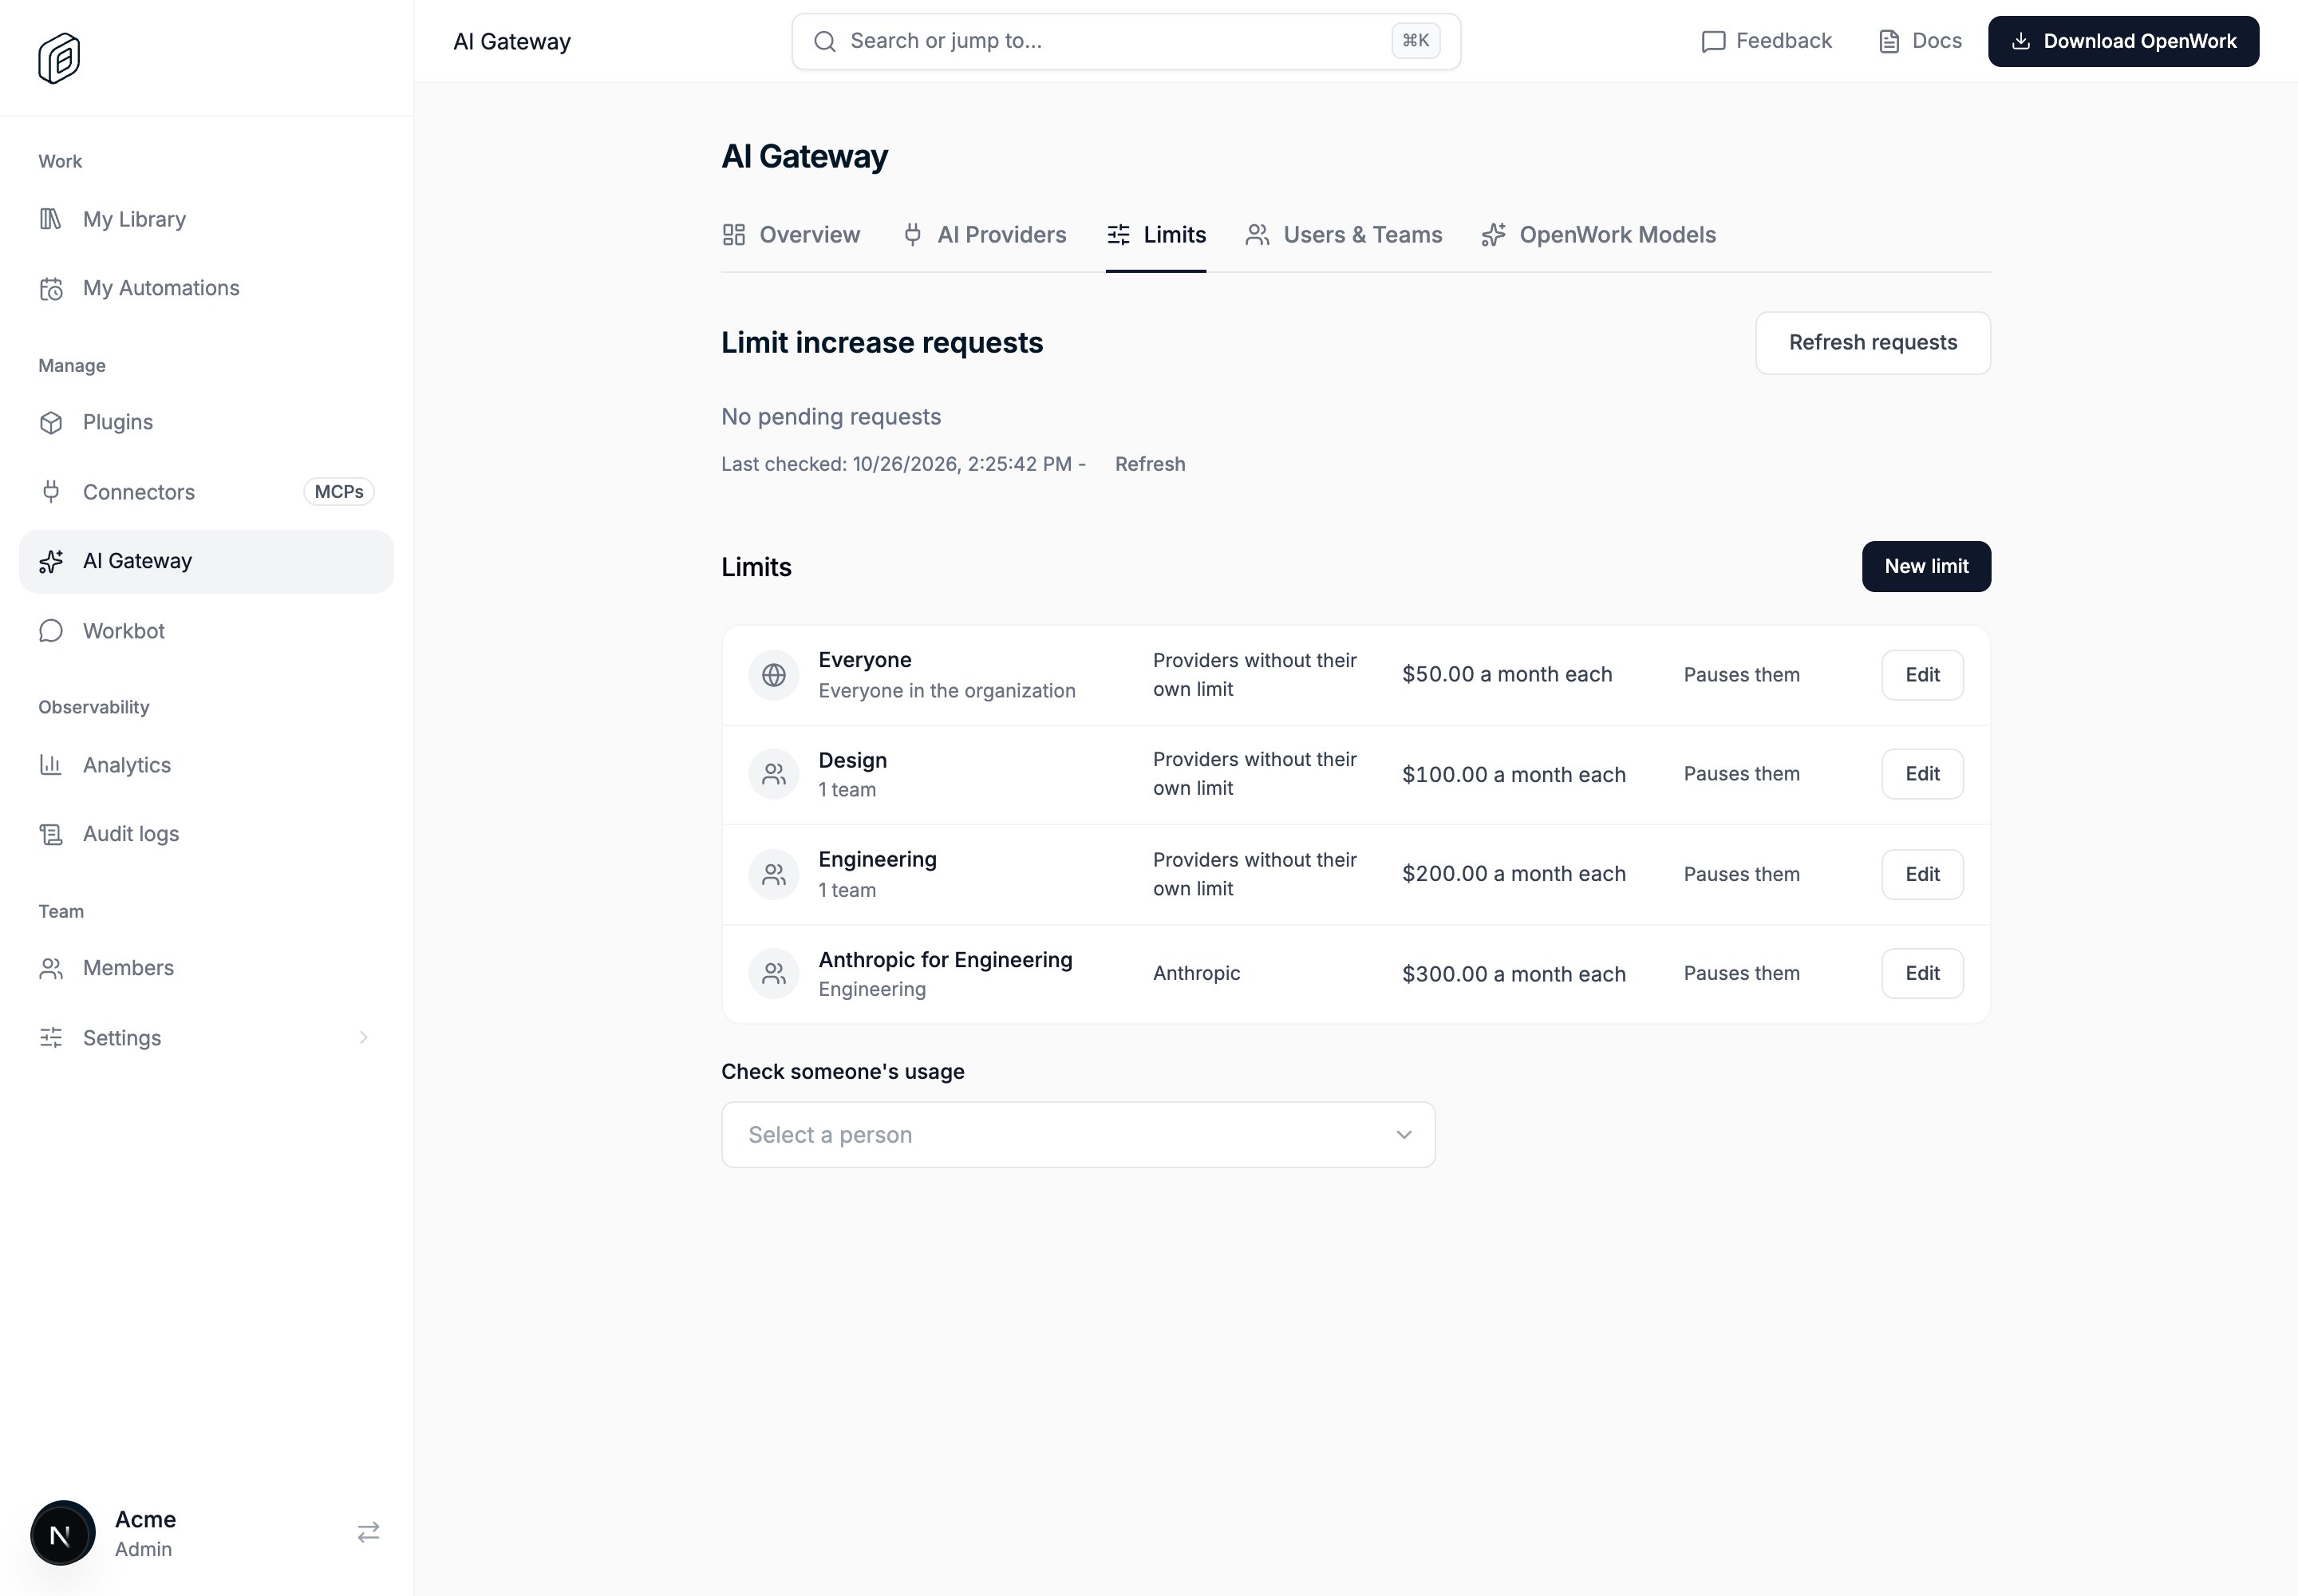
Task: Create a New limit
Action: (1926, 567)
